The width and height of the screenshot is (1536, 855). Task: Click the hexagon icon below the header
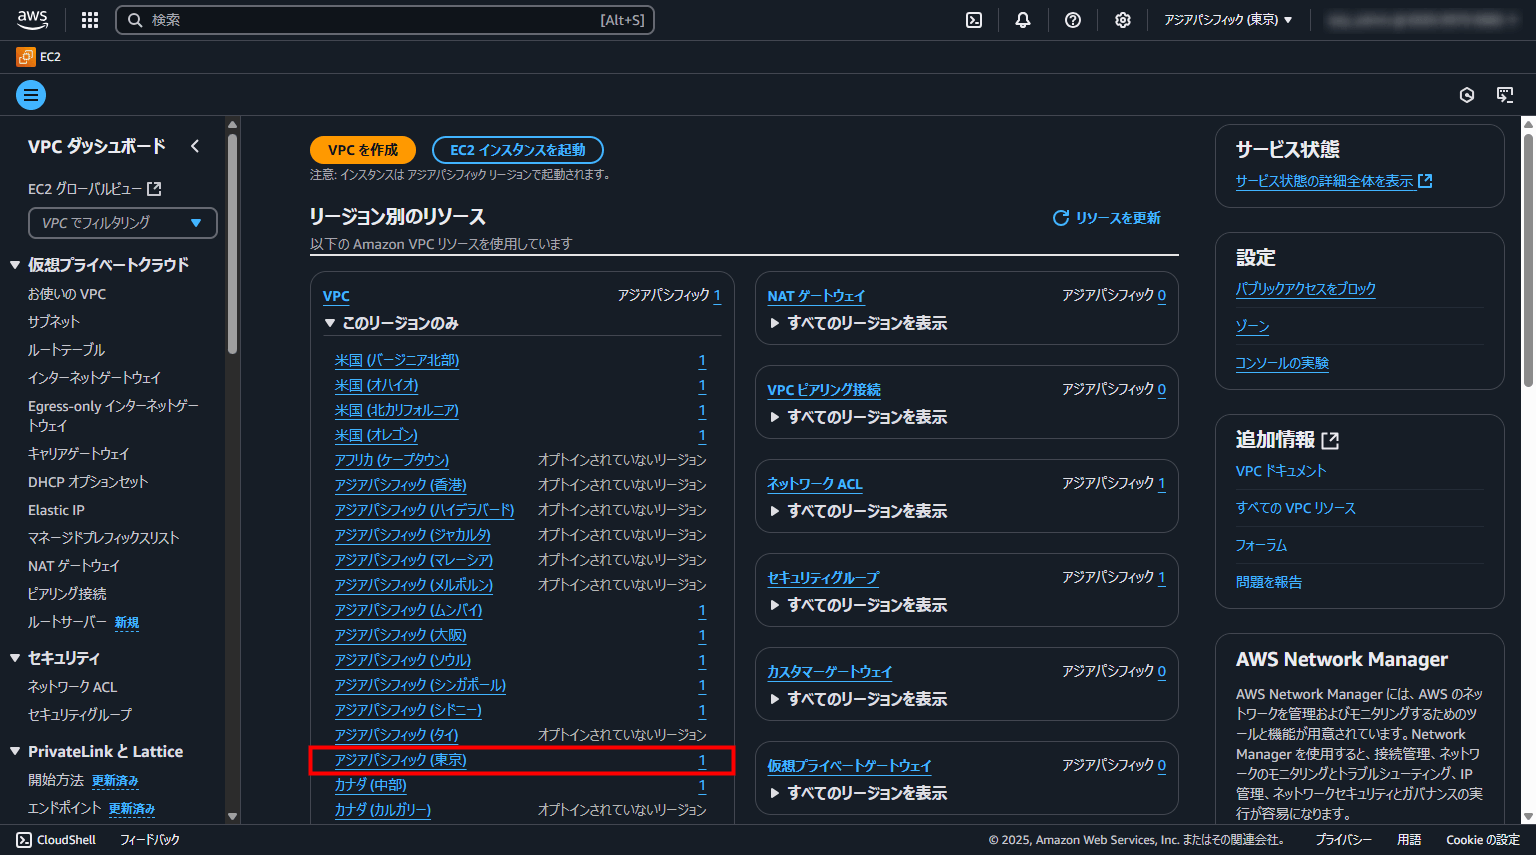pyautogui.click(x=1466, y=95)
